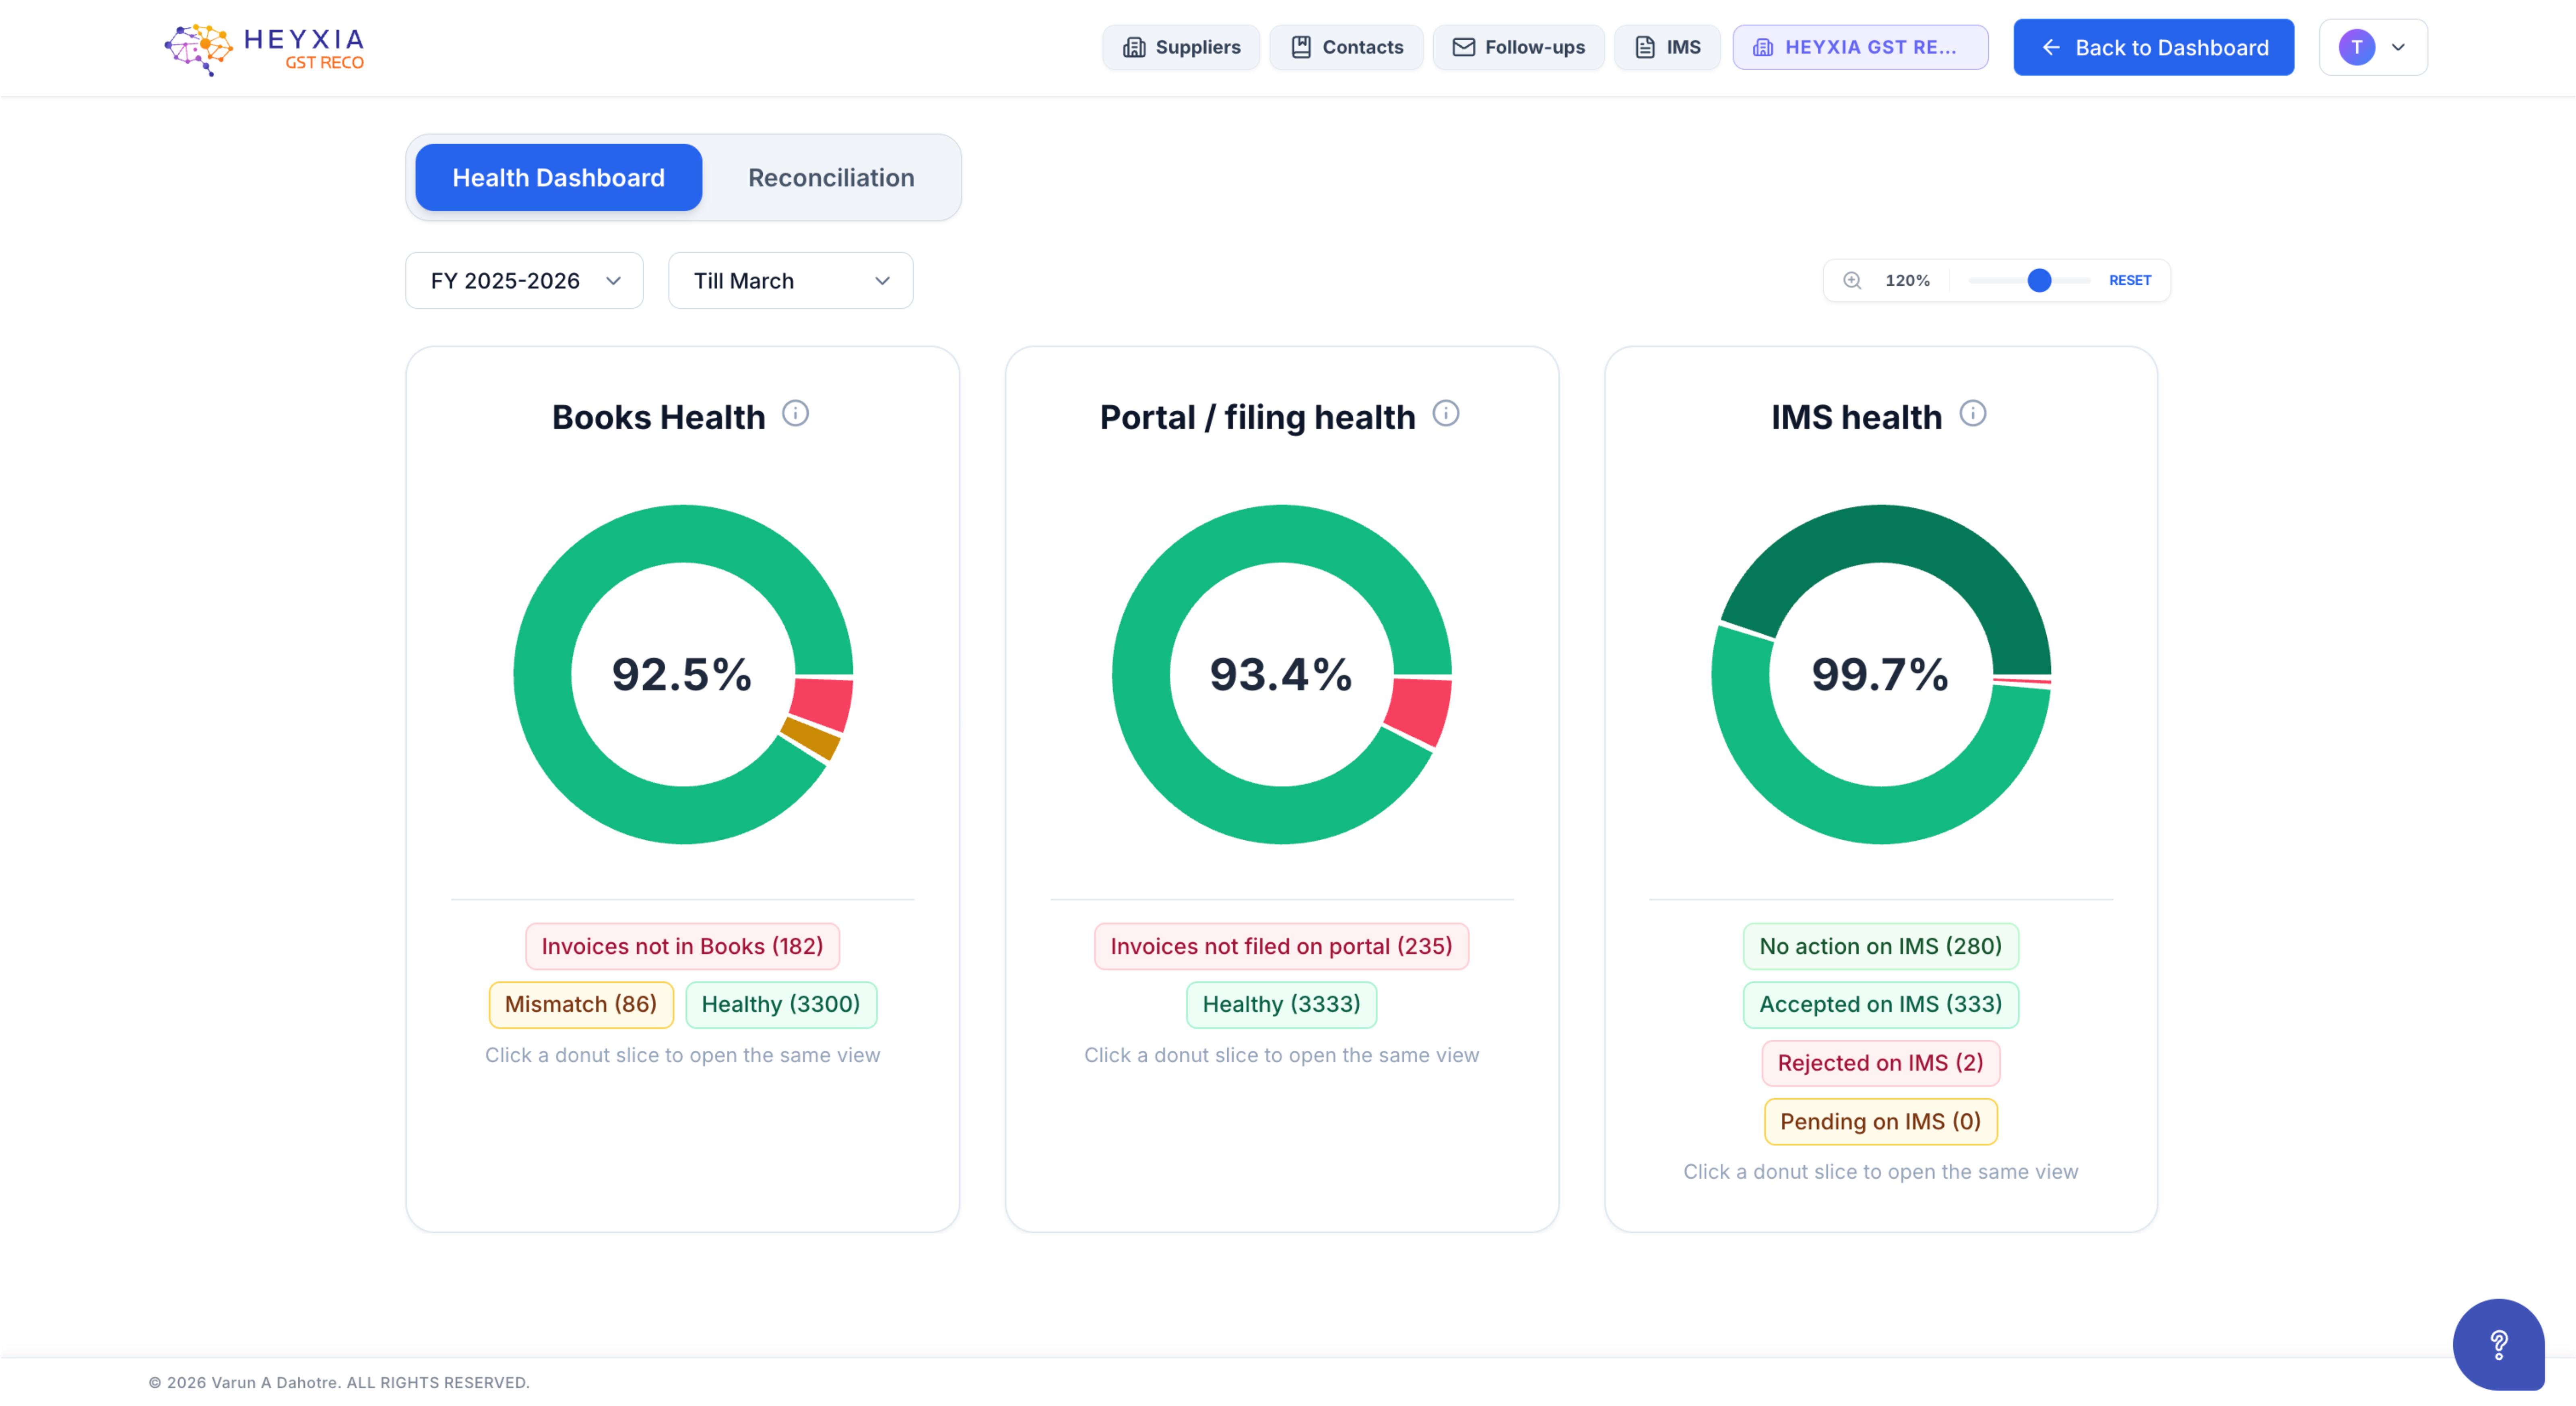Open the Suppliers page
The image size is (2576, 1406).
click(x=1181, y=47)
